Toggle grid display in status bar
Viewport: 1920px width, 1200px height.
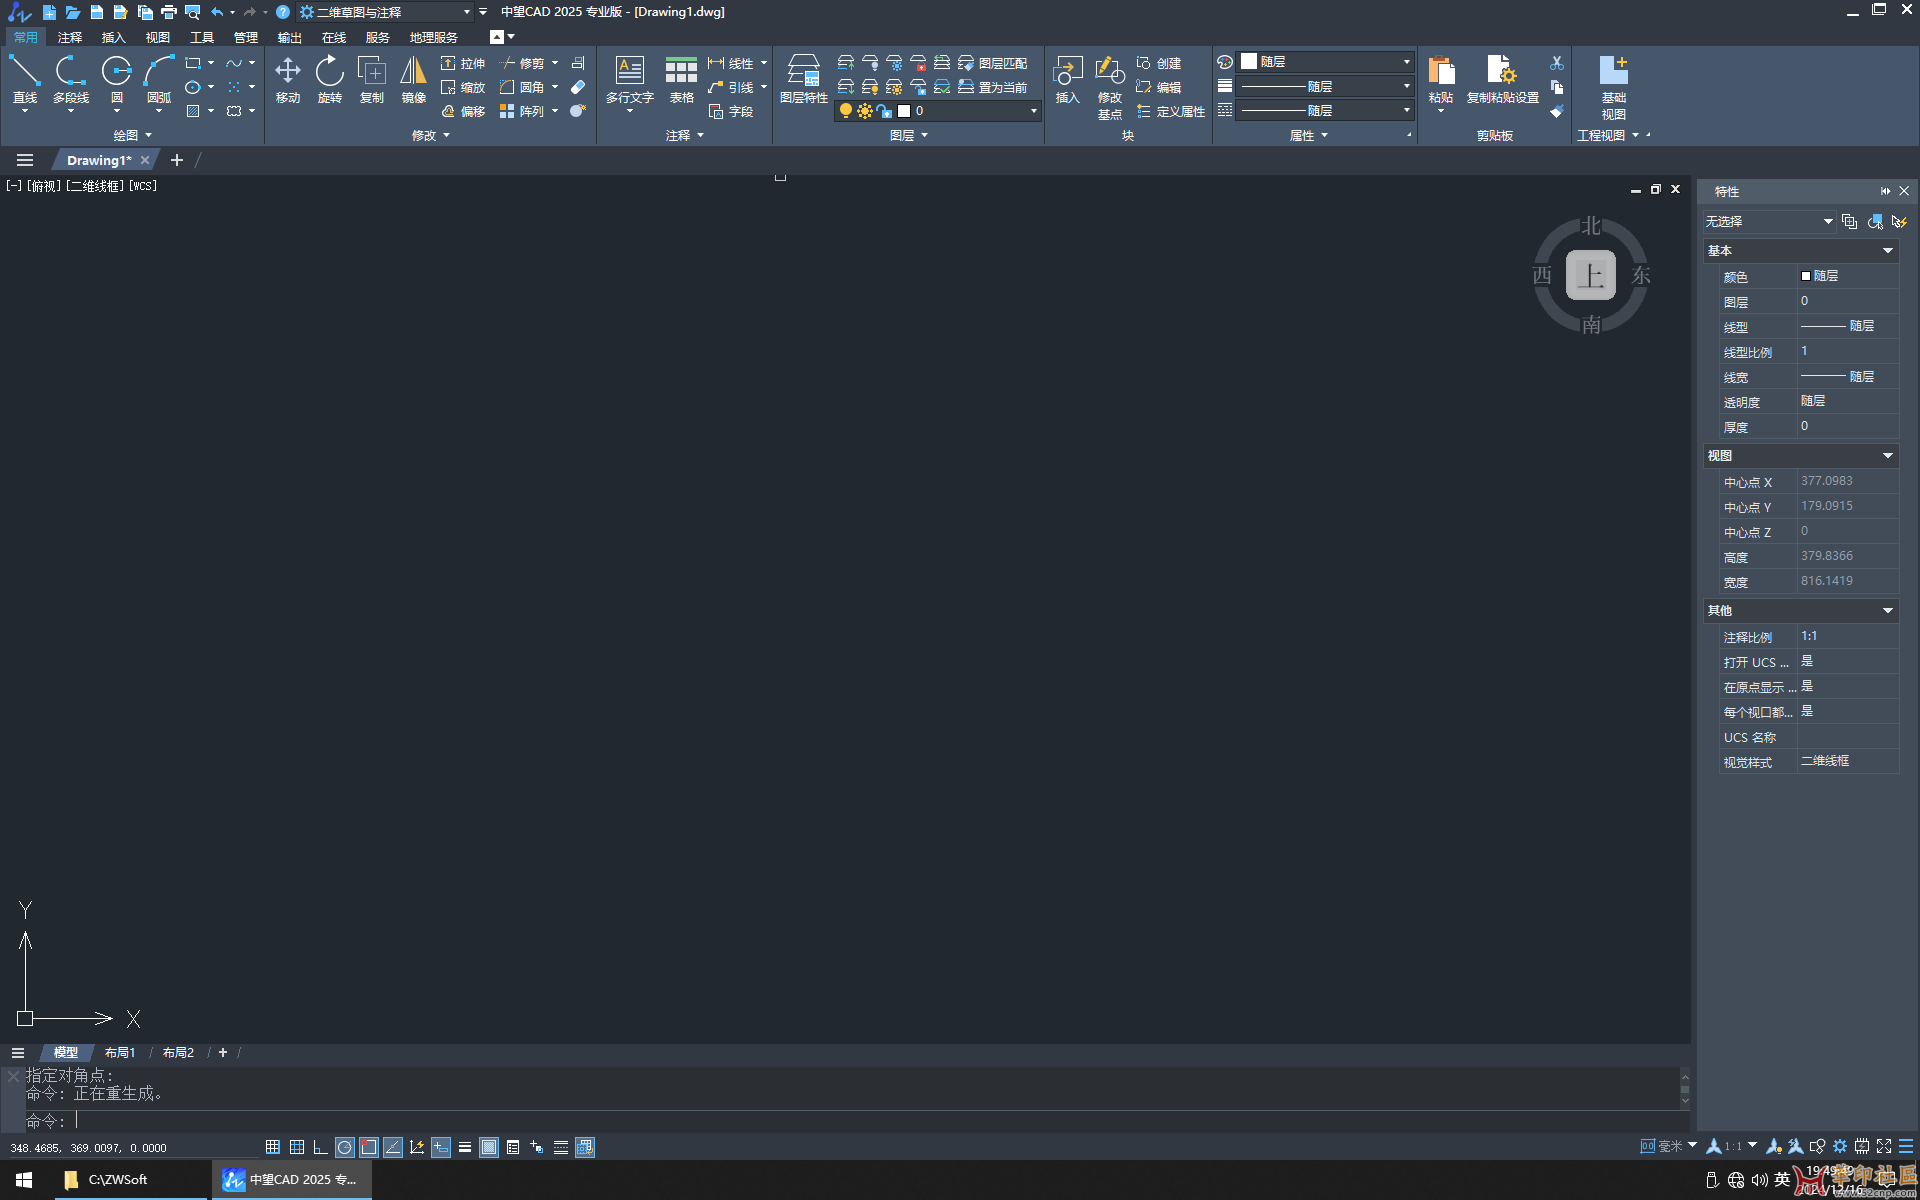coord(297,1147)
